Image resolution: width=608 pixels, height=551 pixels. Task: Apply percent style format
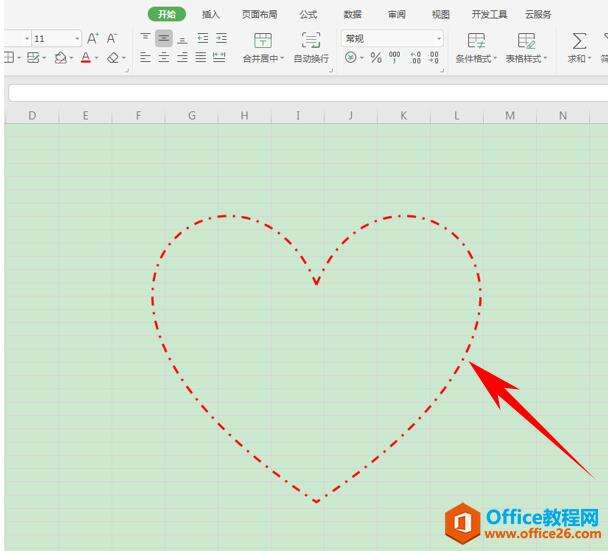[x=376, y=58]
